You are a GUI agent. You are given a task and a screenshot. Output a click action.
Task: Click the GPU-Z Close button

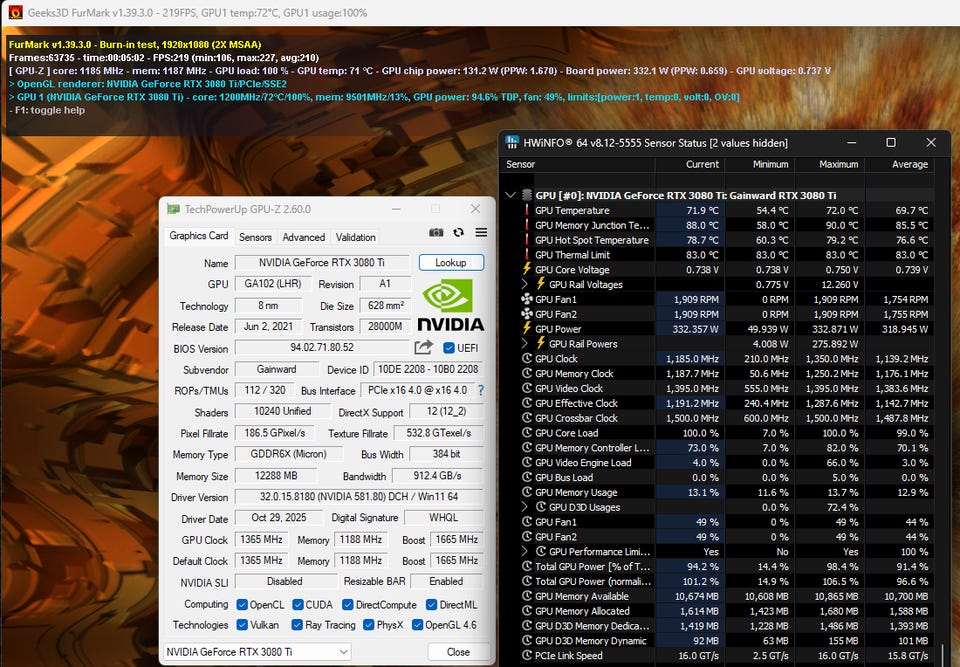459,652
